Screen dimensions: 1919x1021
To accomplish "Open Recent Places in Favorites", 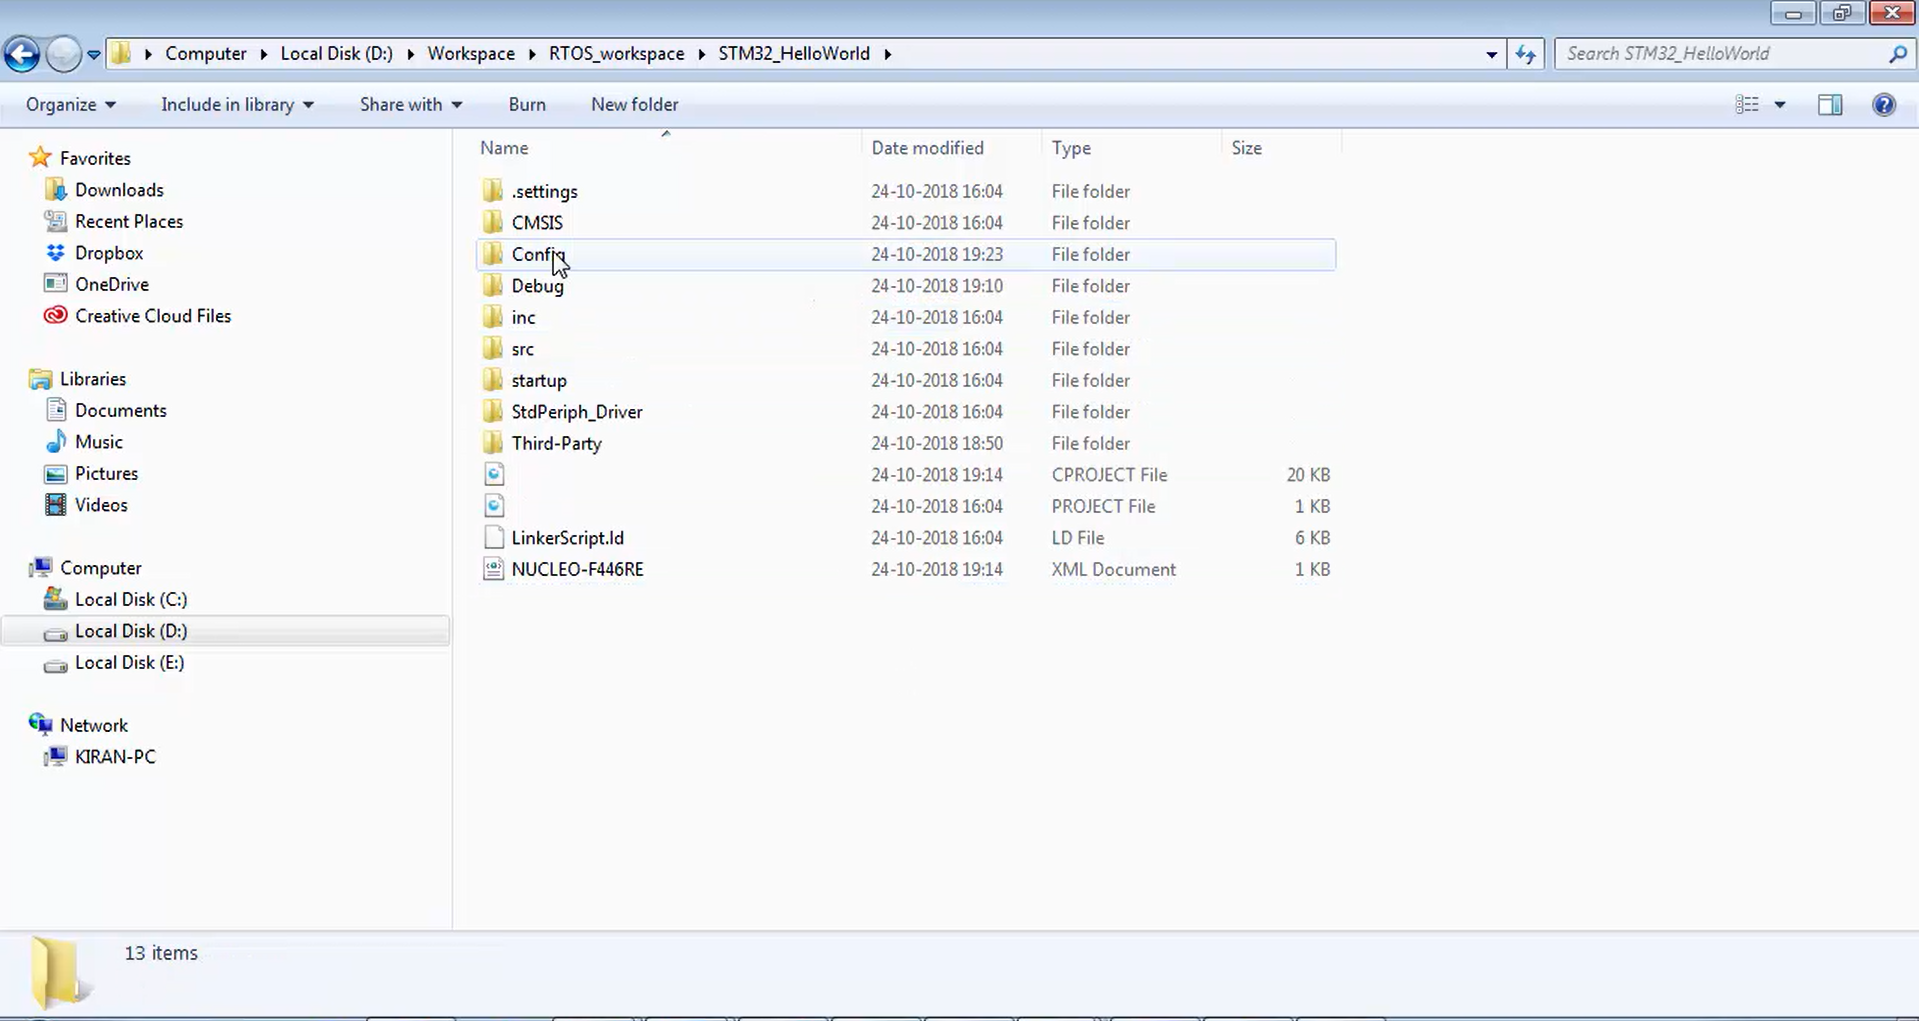I will coord(129,222).
